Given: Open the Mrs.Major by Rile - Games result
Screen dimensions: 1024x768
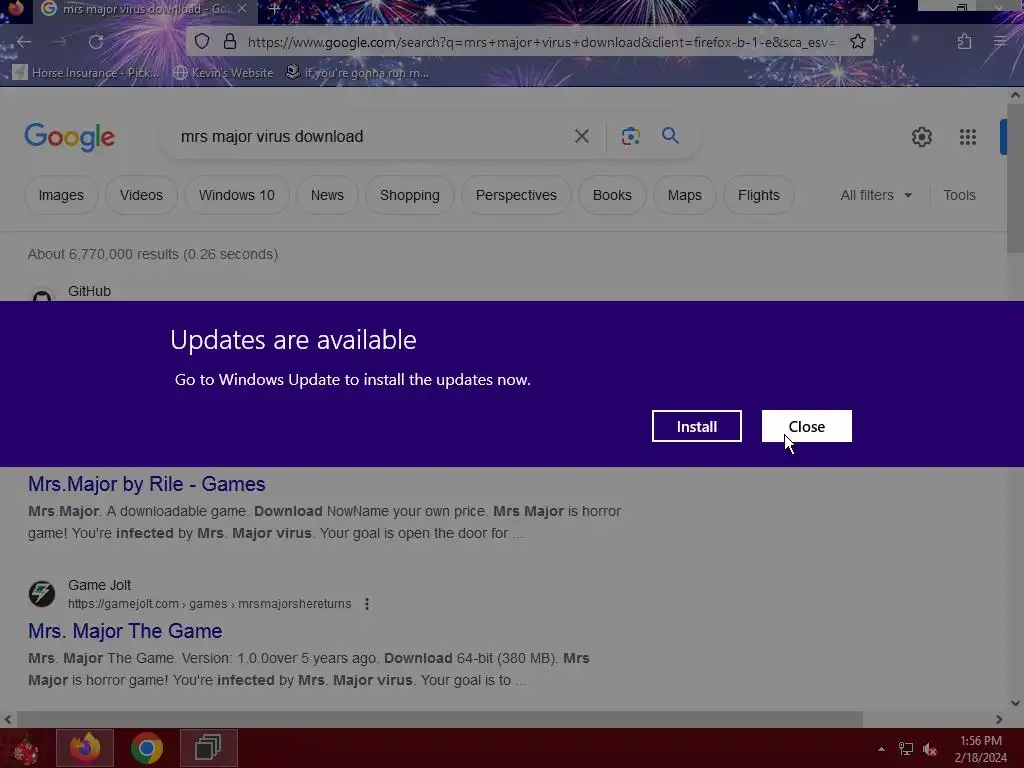Looking at the screenshot, I should click(146, 484).
